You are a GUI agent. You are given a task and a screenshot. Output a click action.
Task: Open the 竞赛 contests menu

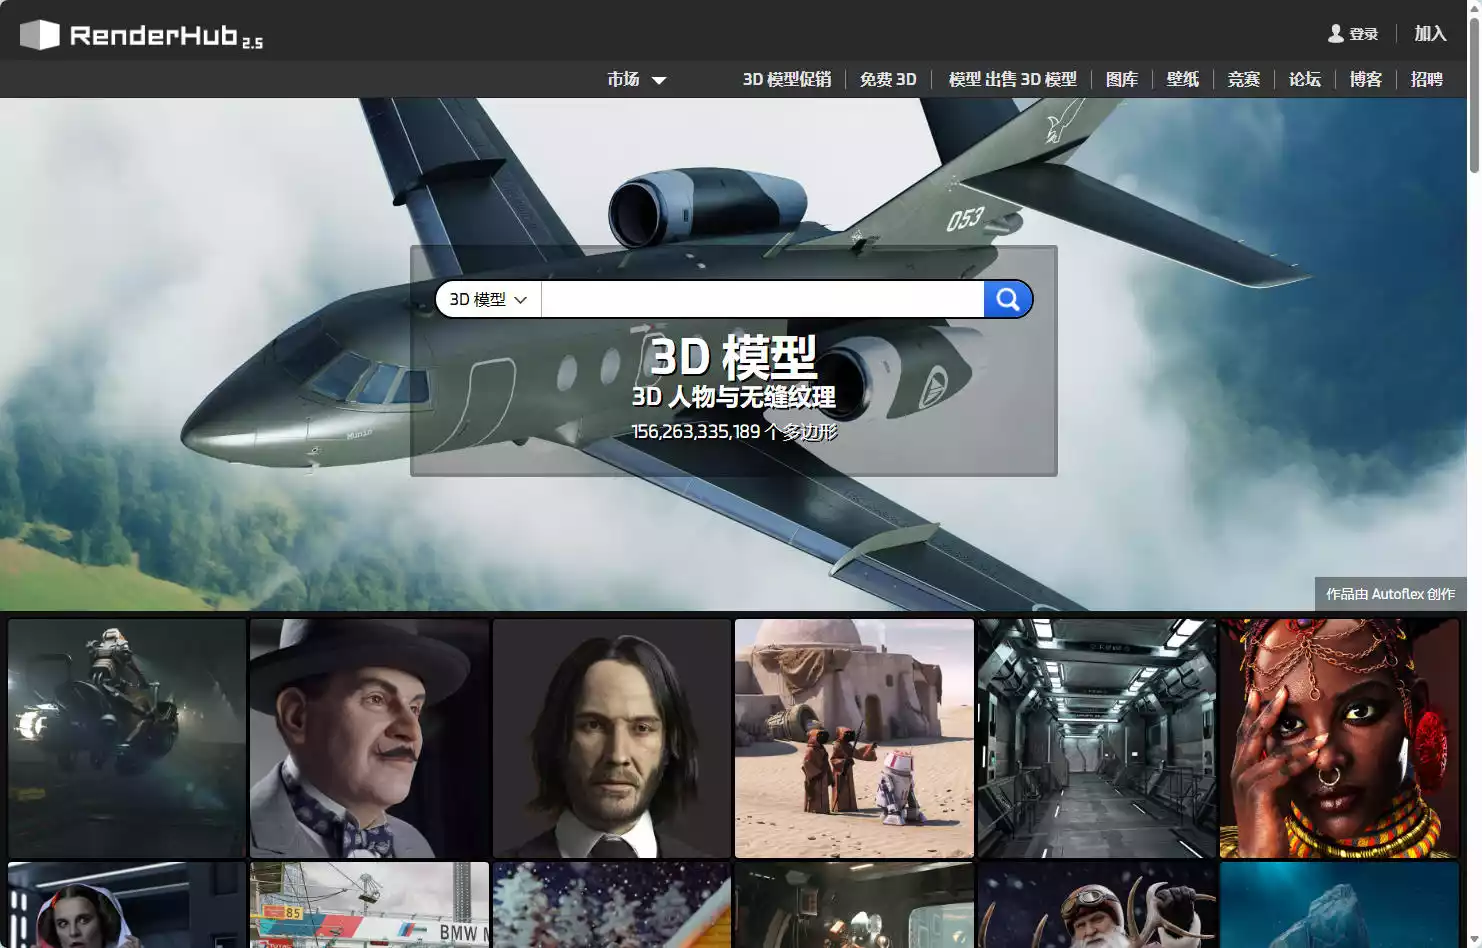coord(1244,79)
